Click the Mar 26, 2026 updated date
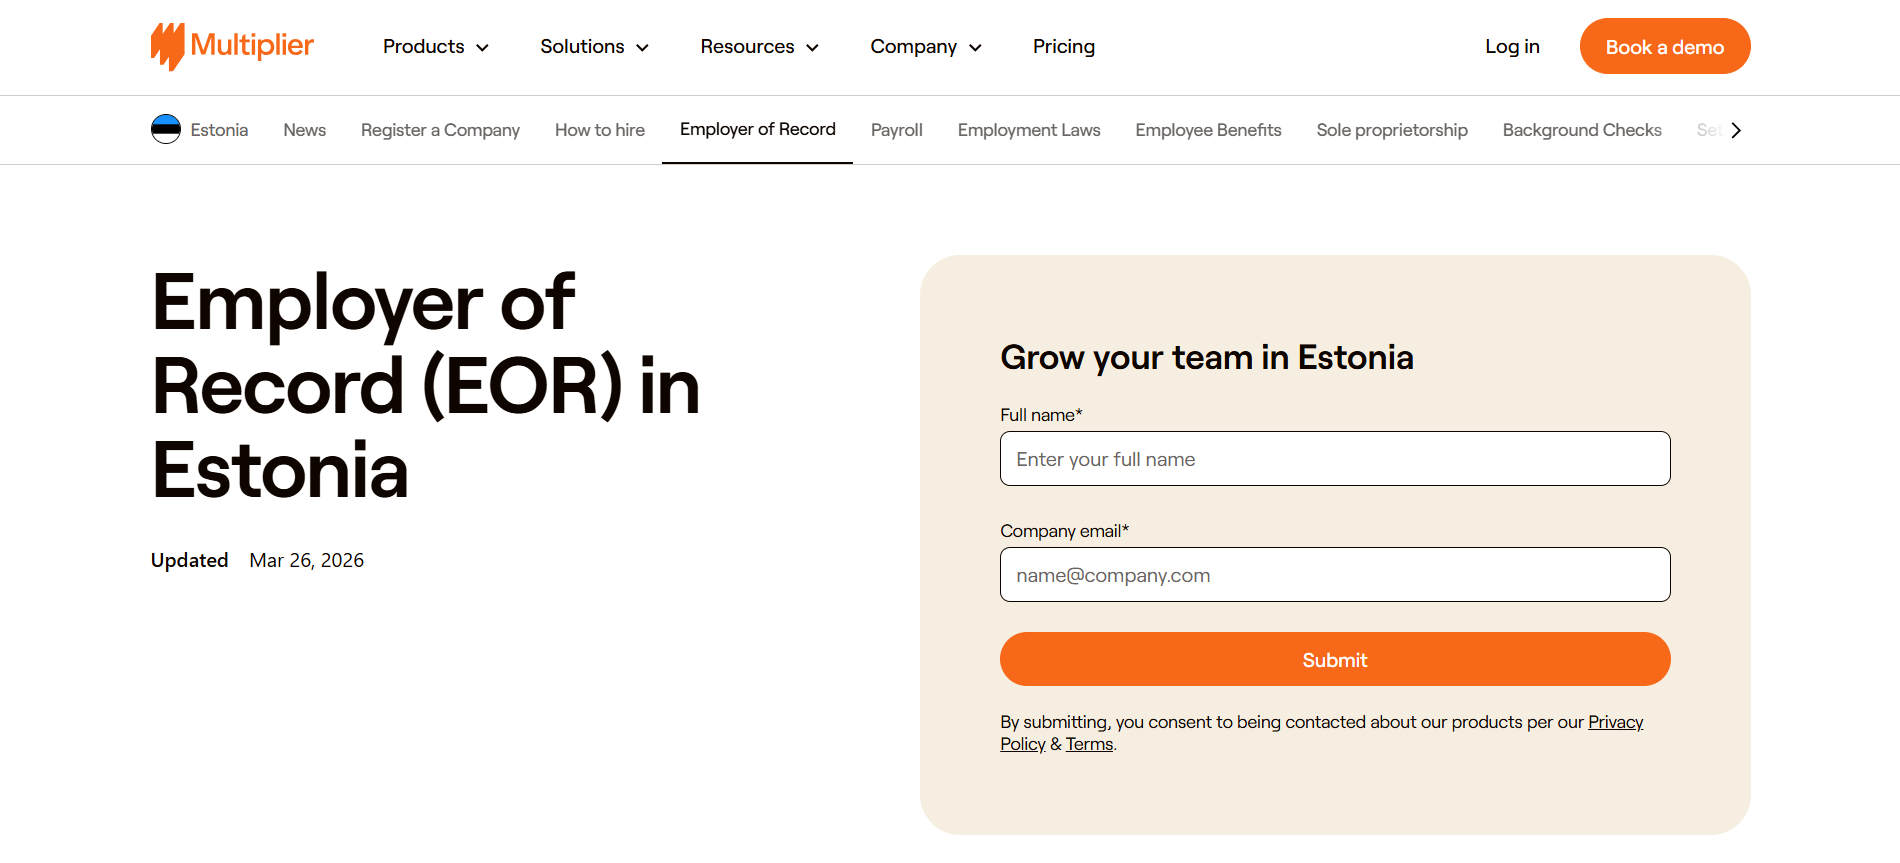Viewport: 1900px width, 863px height. pos(307,560)
